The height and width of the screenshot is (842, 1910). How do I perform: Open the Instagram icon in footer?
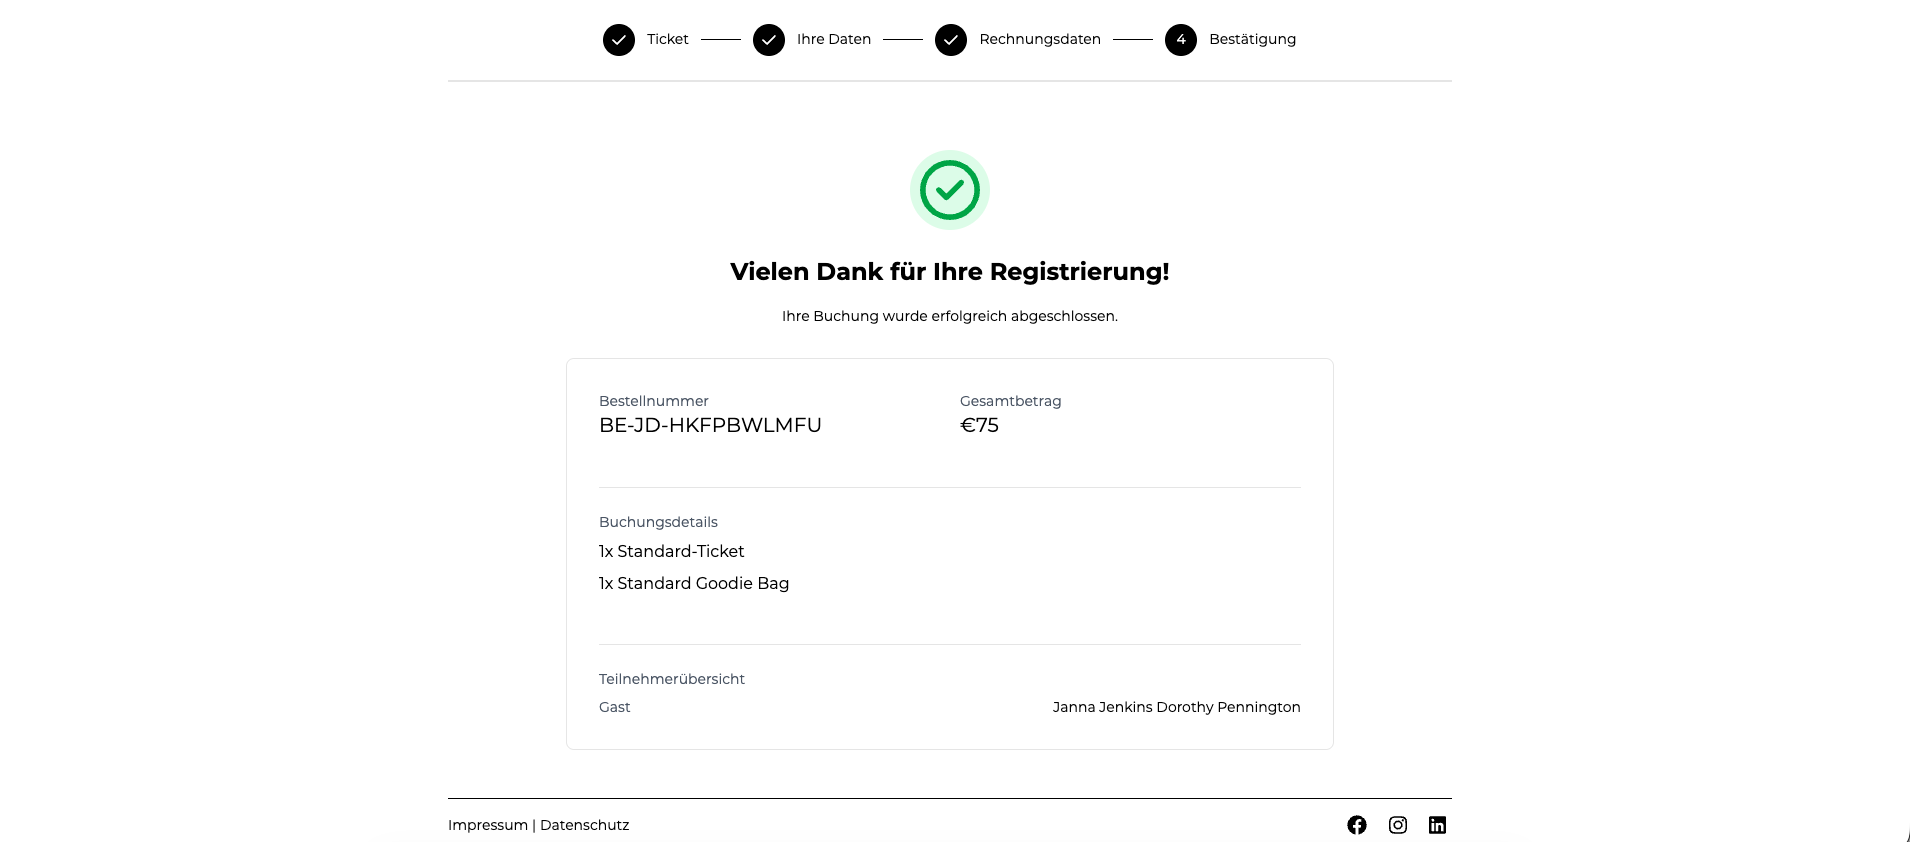[x=1397, y=825]
